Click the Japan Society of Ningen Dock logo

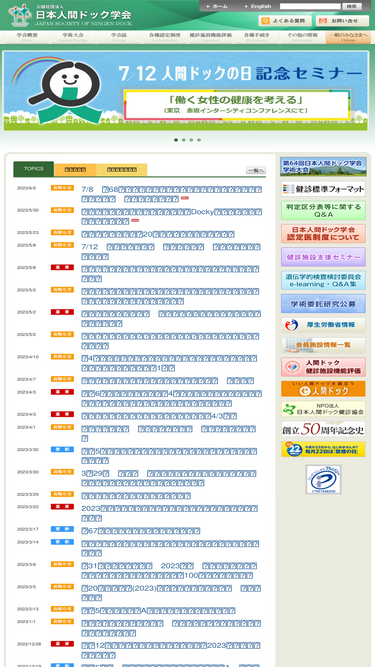click(x=70, y=16)
